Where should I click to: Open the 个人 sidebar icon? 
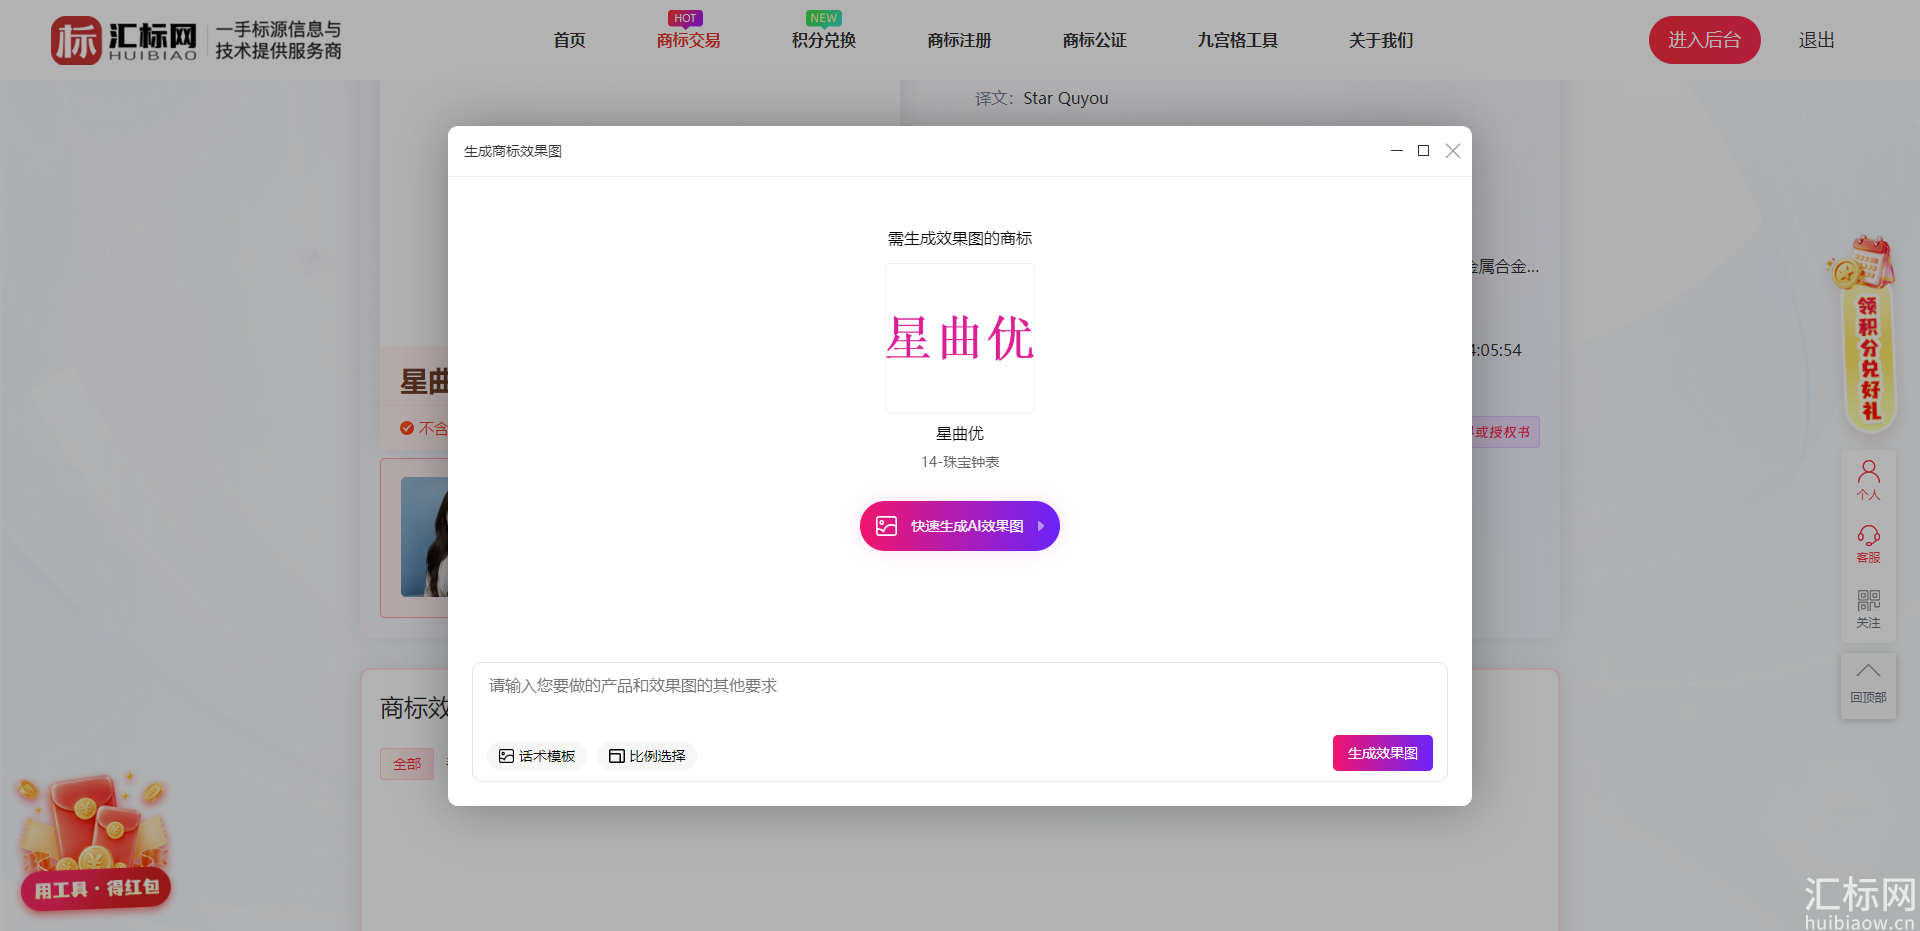click(x=1868, y=480)
